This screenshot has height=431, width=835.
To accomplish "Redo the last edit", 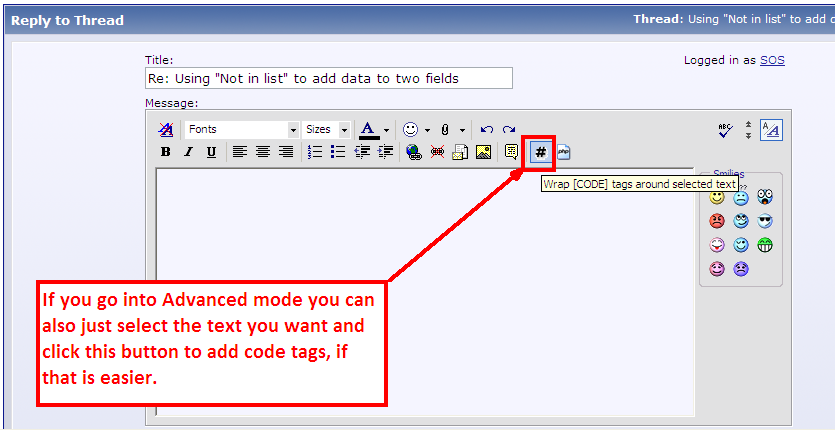I will click(509, 129).
